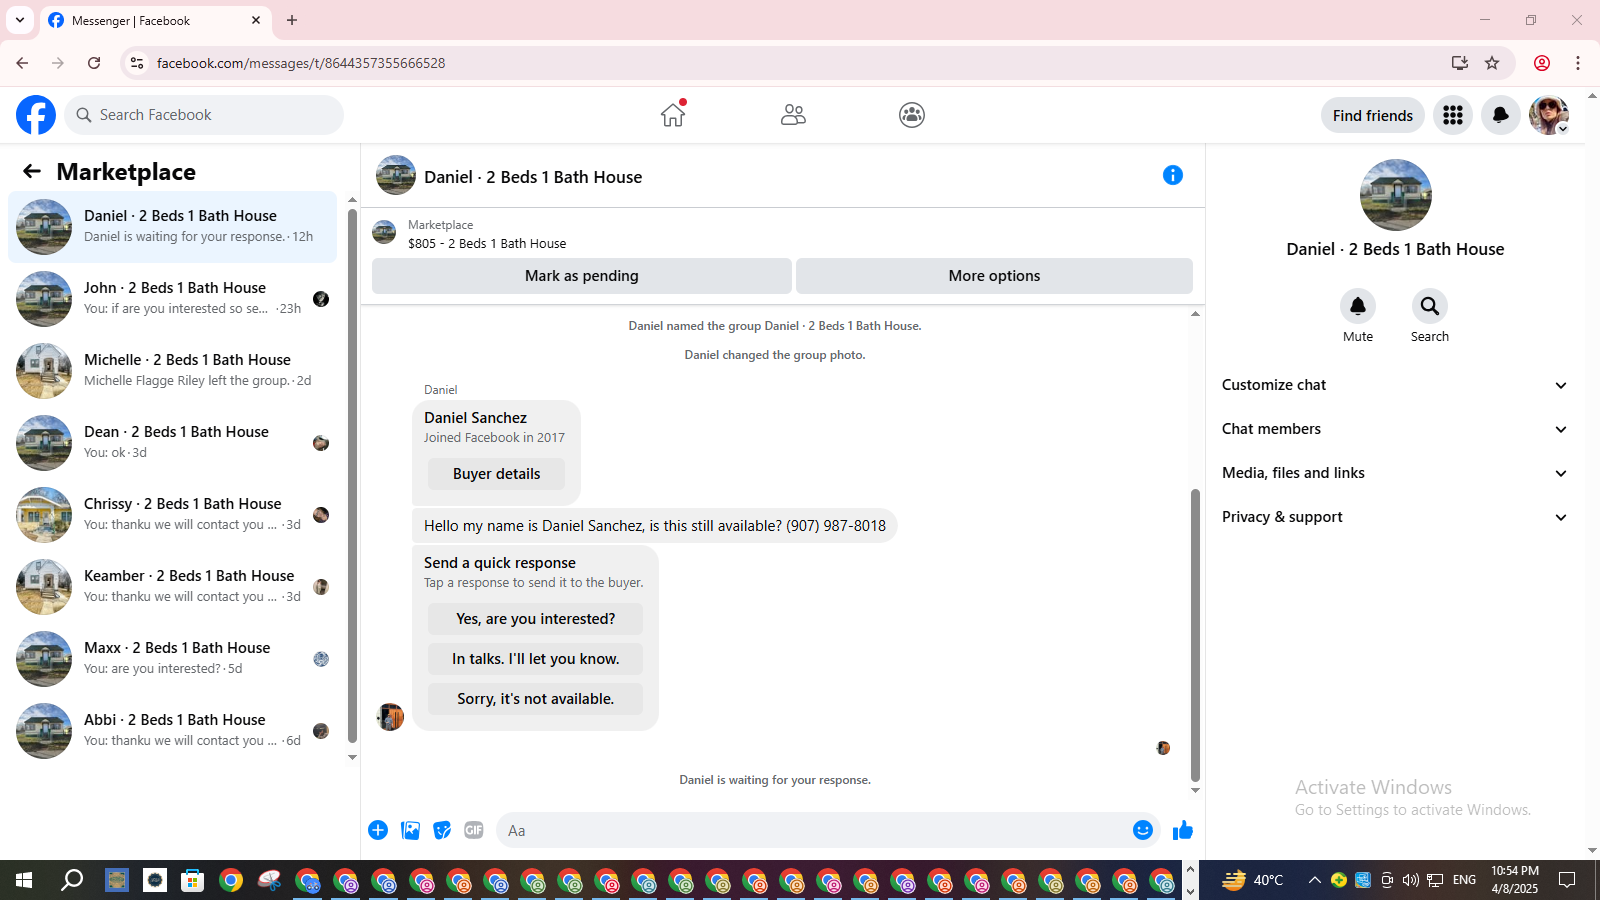Click Mark as pending button
Image resolution: width=1600 pixels, height=900 pixels.
coord(582,276)
